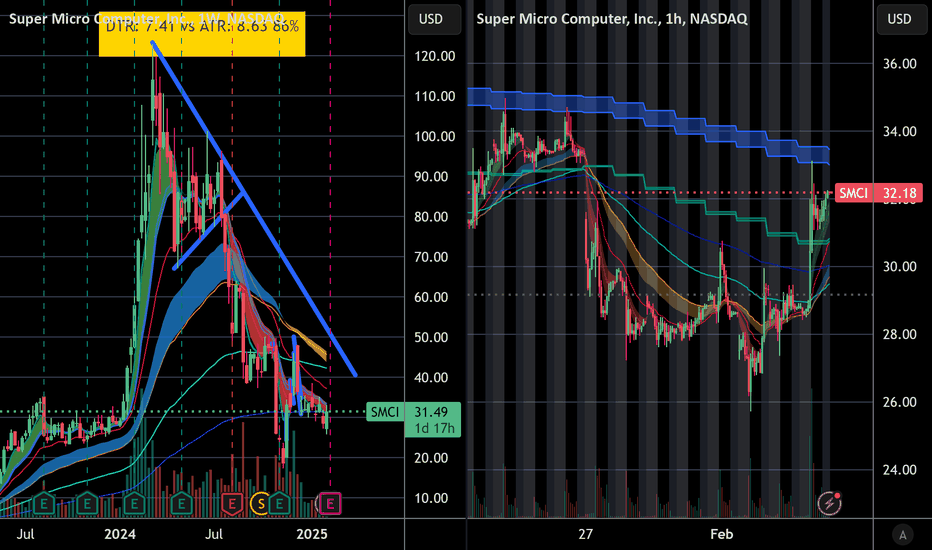Click the 50.00 price axis label
The height and width of the screenshot is (550, 932).
click(x=431, y=337)
